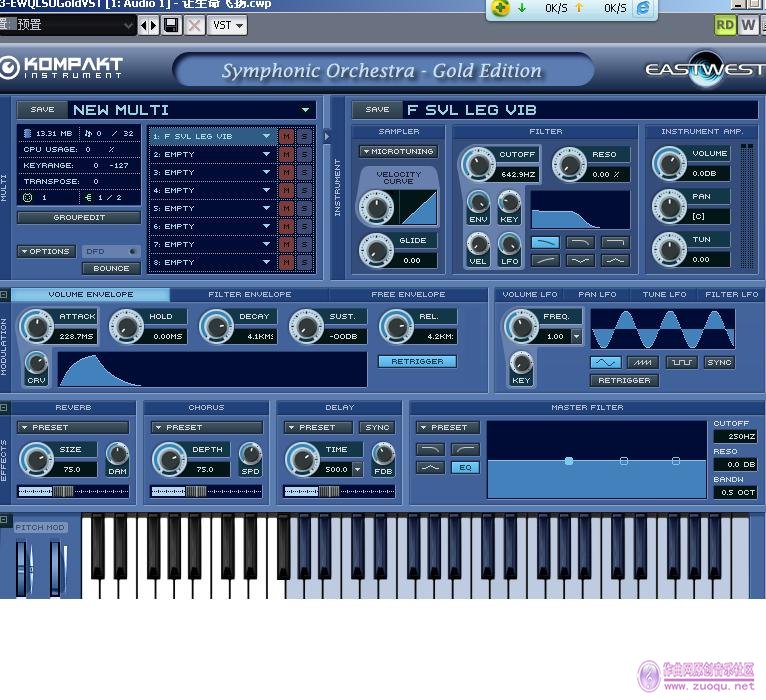Image resolution: width=766 pixels, height=700 pixels.
Task: Click the envelope DECAY knob
Action: click(x=216, y=326)
